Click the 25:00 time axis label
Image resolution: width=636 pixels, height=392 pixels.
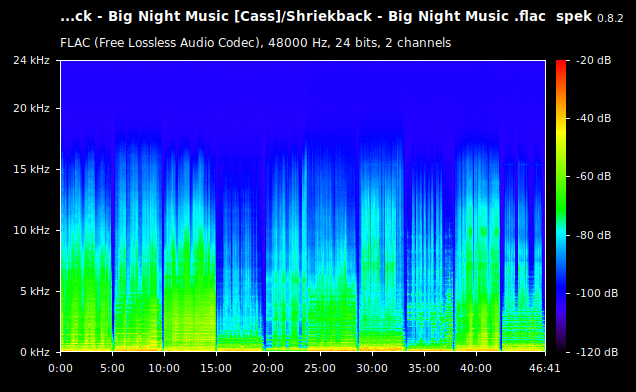[320, 368]
